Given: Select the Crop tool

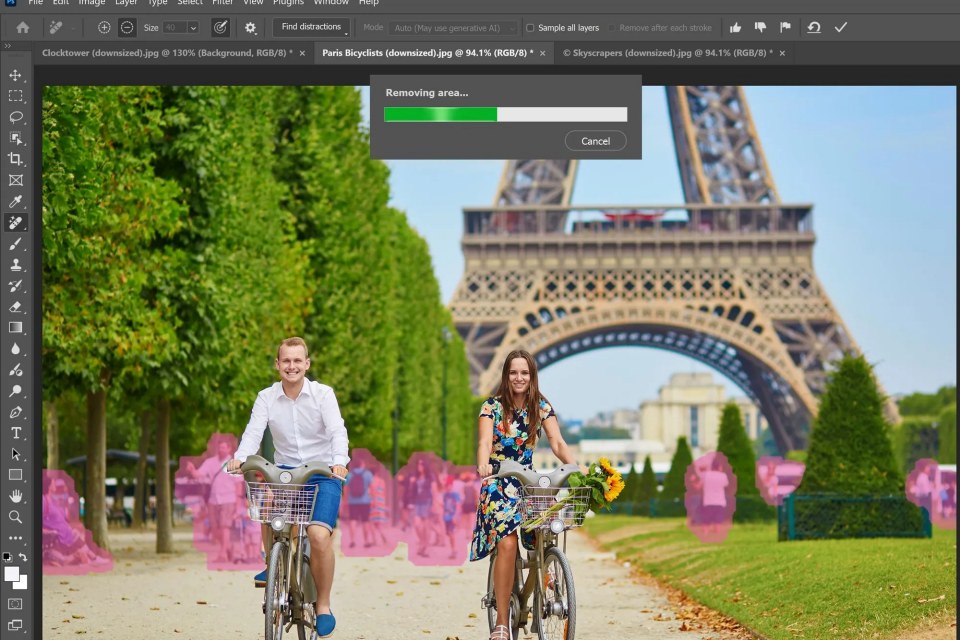Looking at the screenshot, I should pos(16,159).
